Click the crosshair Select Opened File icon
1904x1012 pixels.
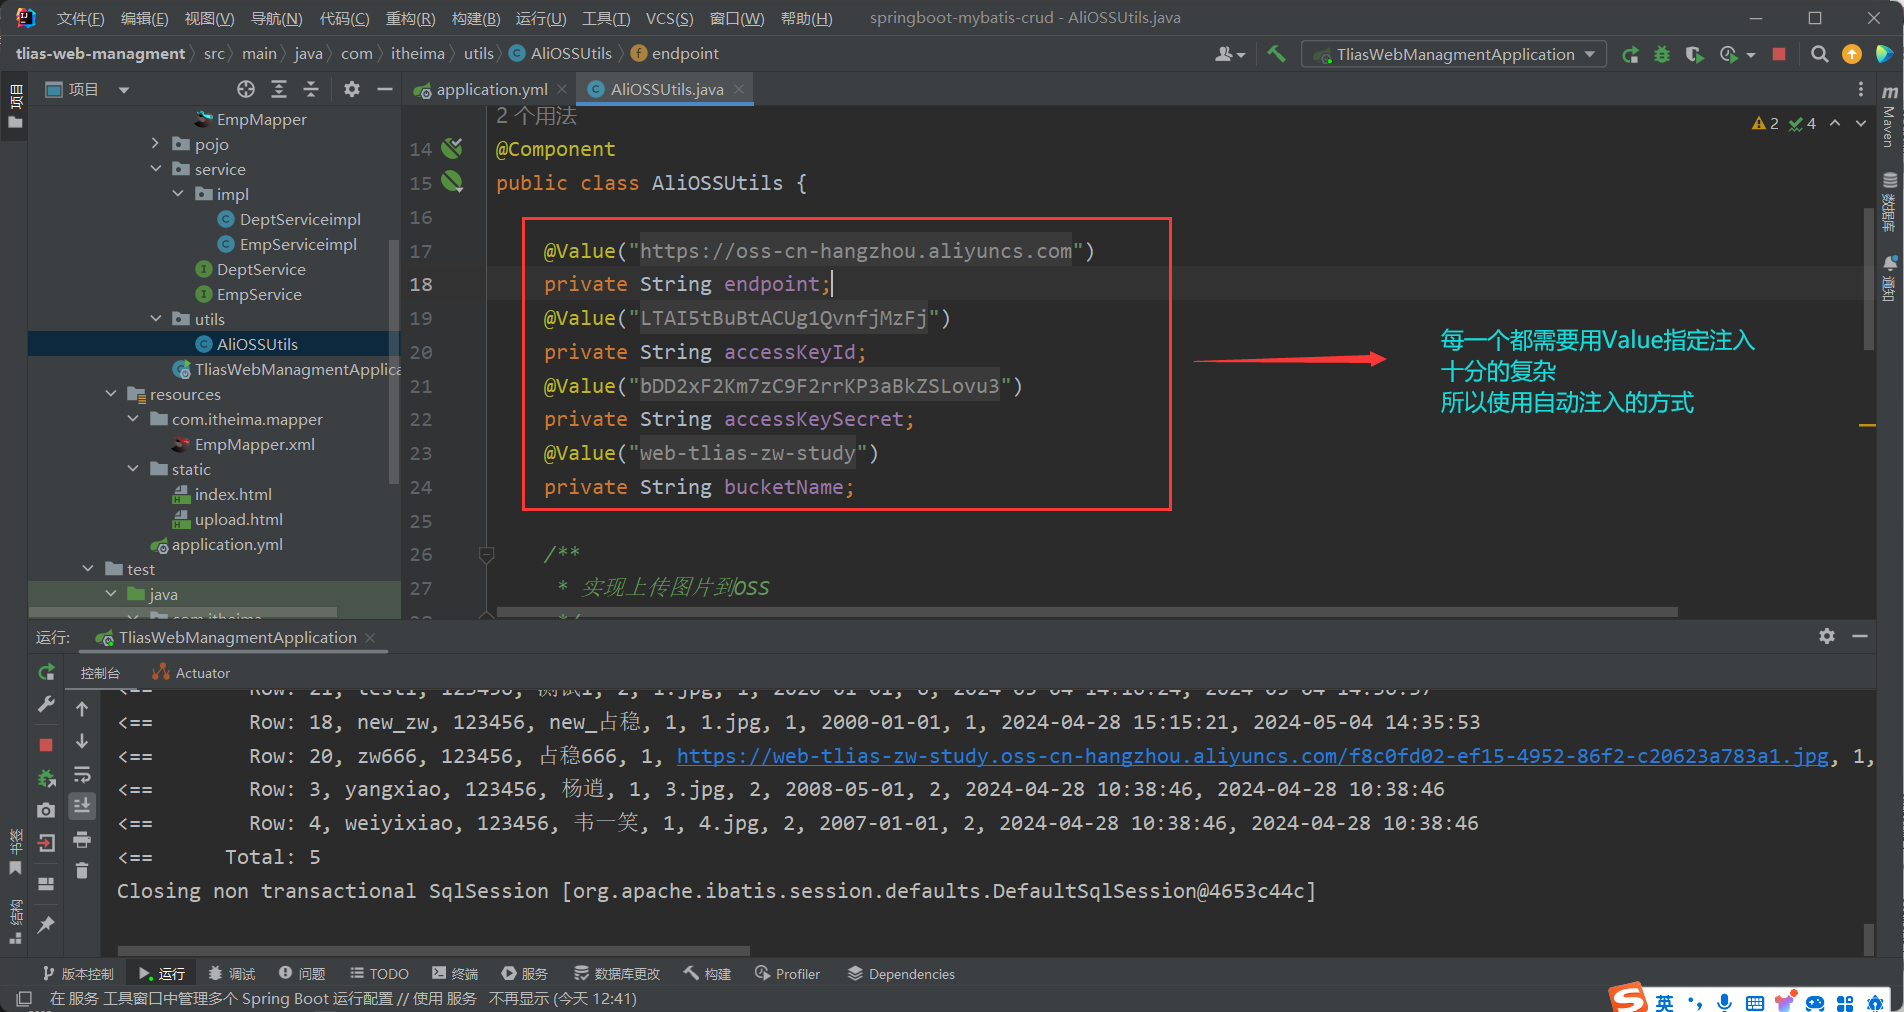(246, 89)
